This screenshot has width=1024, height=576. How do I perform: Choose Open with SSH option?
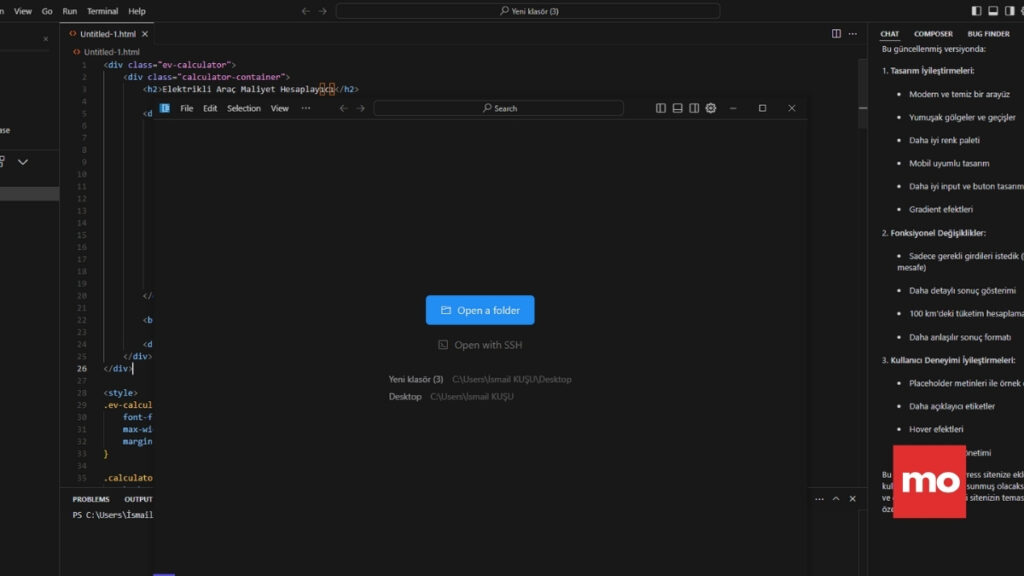(480, 345)
